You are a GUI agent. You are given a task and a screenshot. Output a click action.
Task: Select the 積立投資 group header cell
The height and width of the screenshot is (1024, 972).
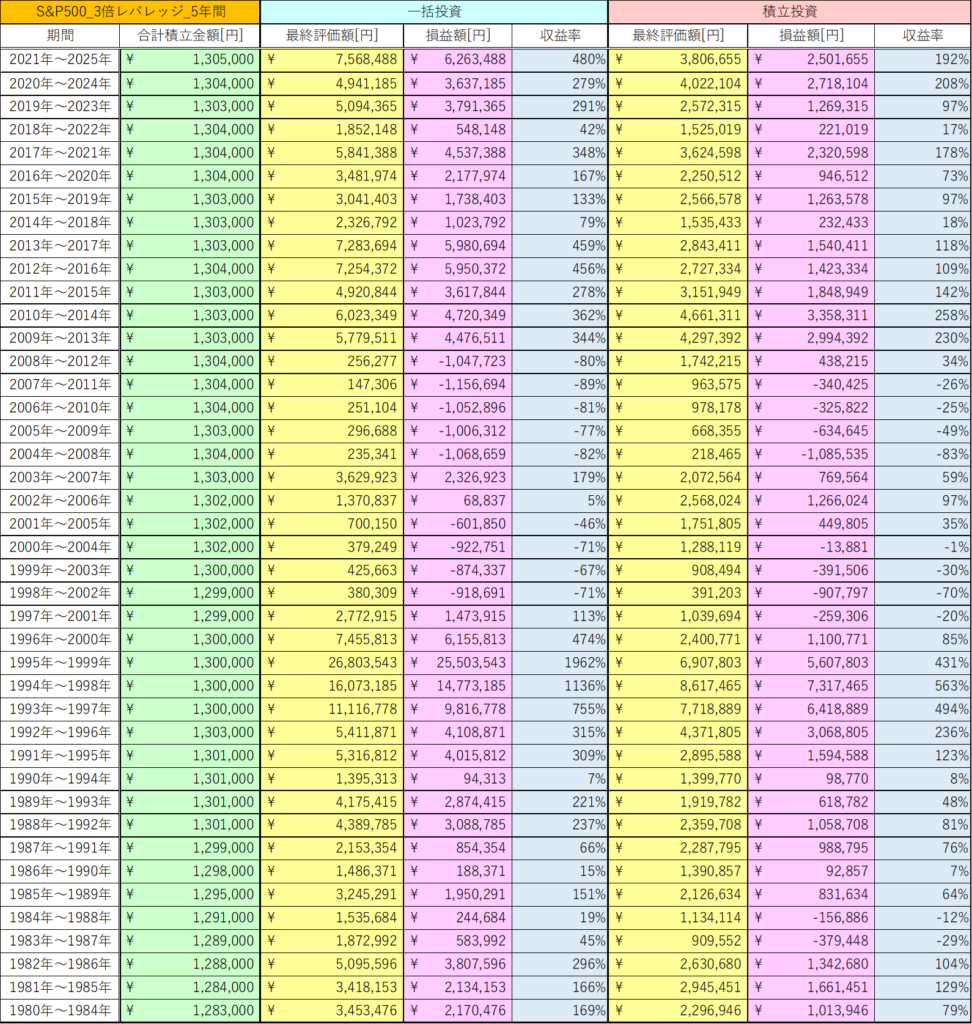[x=789, y=12]
